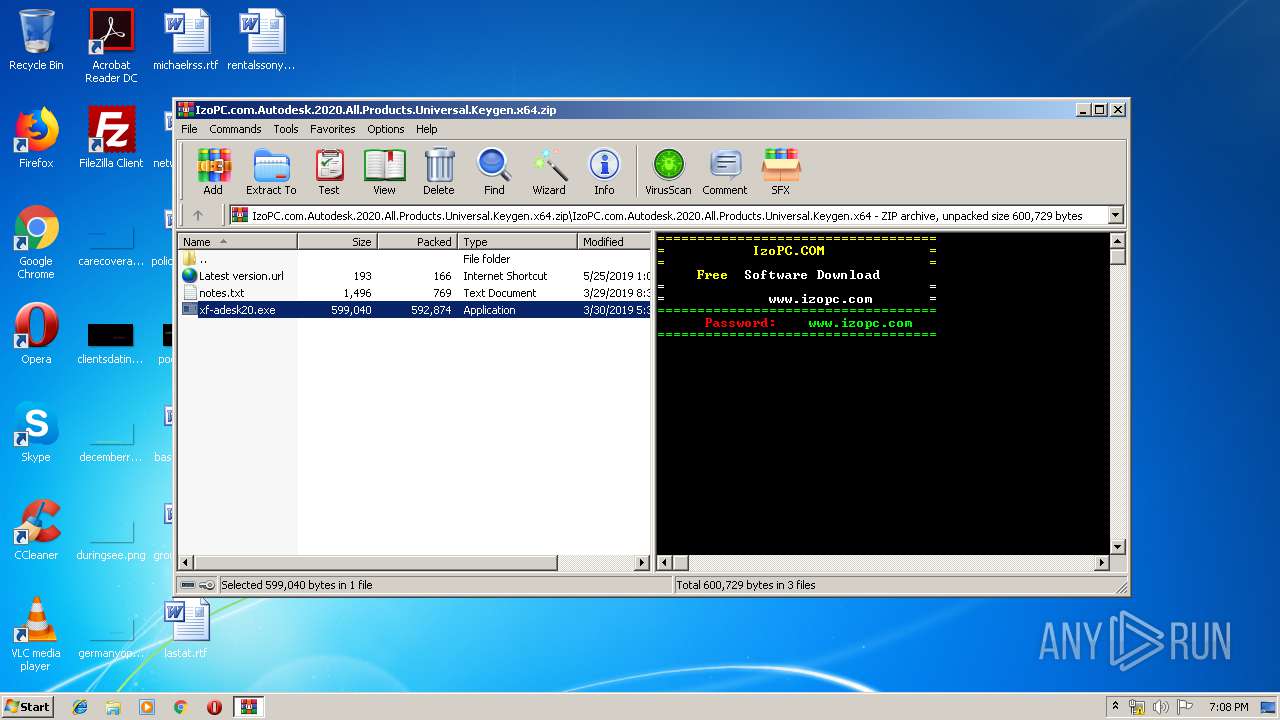
Task: Click the Add toolbar icon
Action: coord(213,171)
